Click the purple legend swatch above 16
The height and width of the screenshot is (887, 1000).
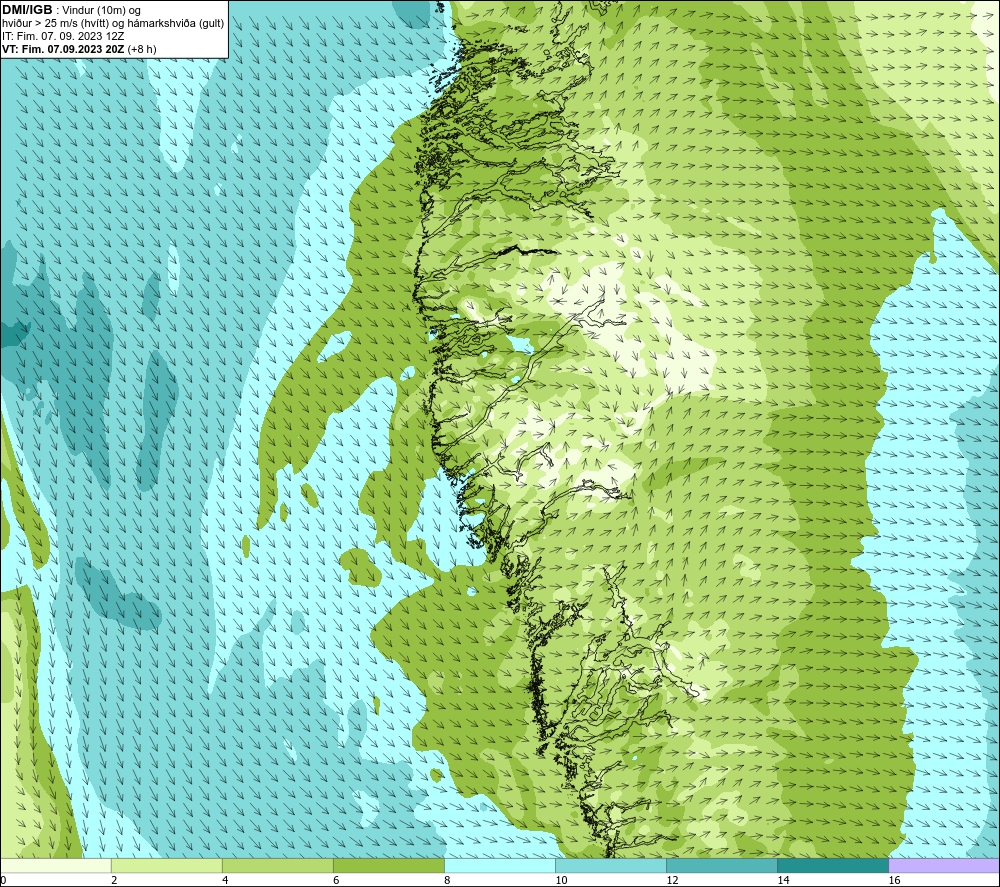[x=944, y=866]
